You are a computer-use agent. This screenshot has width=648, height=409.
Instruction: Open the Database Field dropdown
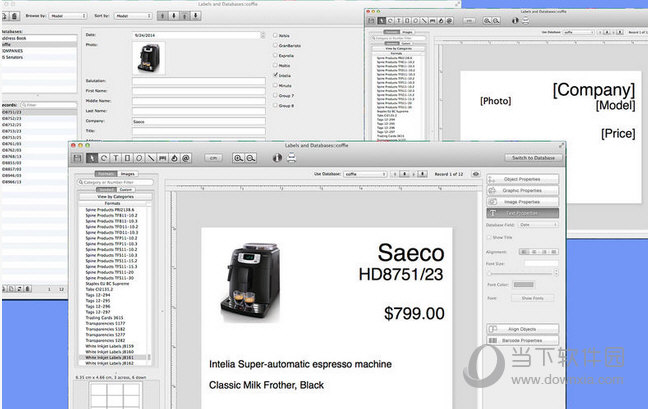[538, 225]
